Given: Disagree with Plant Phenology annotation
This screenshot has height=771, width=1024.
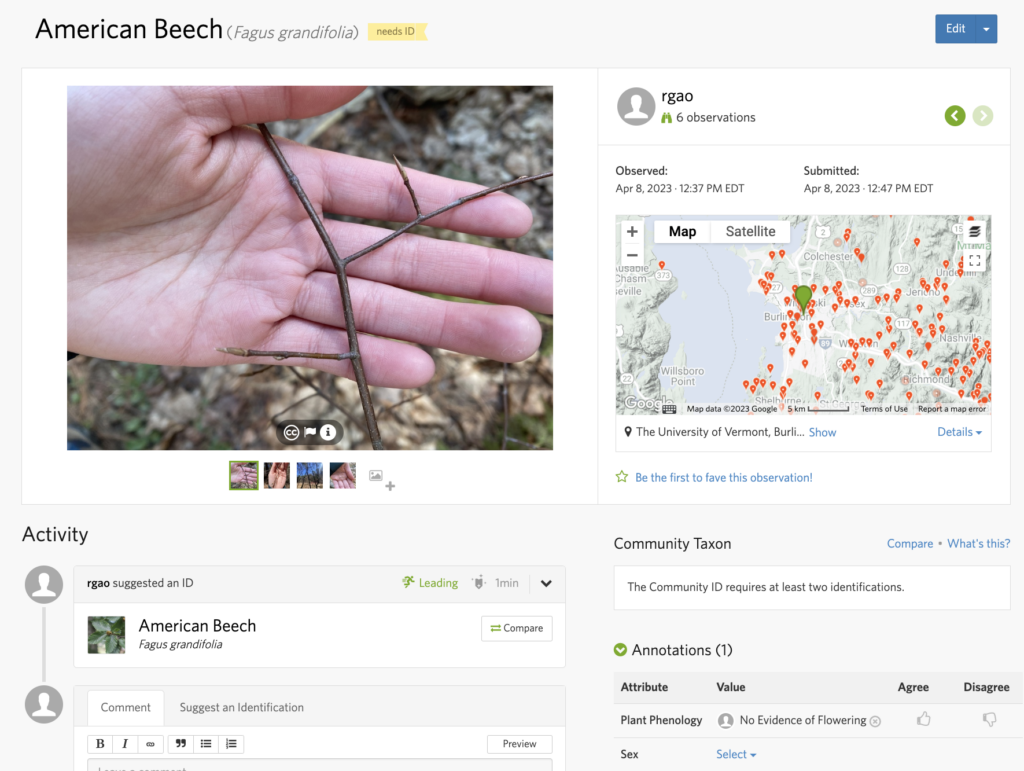Looking at the screenshot, I should 989,719.
